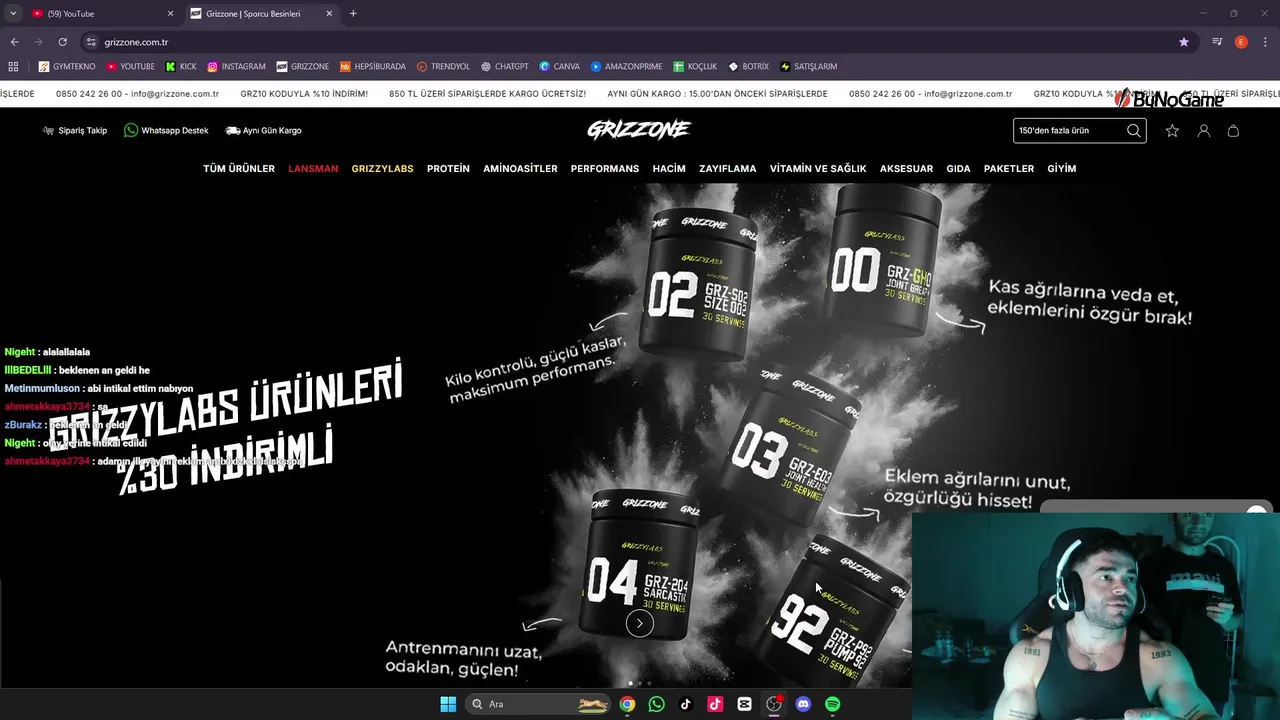Click Sipariş Takip link

point(75,131)
